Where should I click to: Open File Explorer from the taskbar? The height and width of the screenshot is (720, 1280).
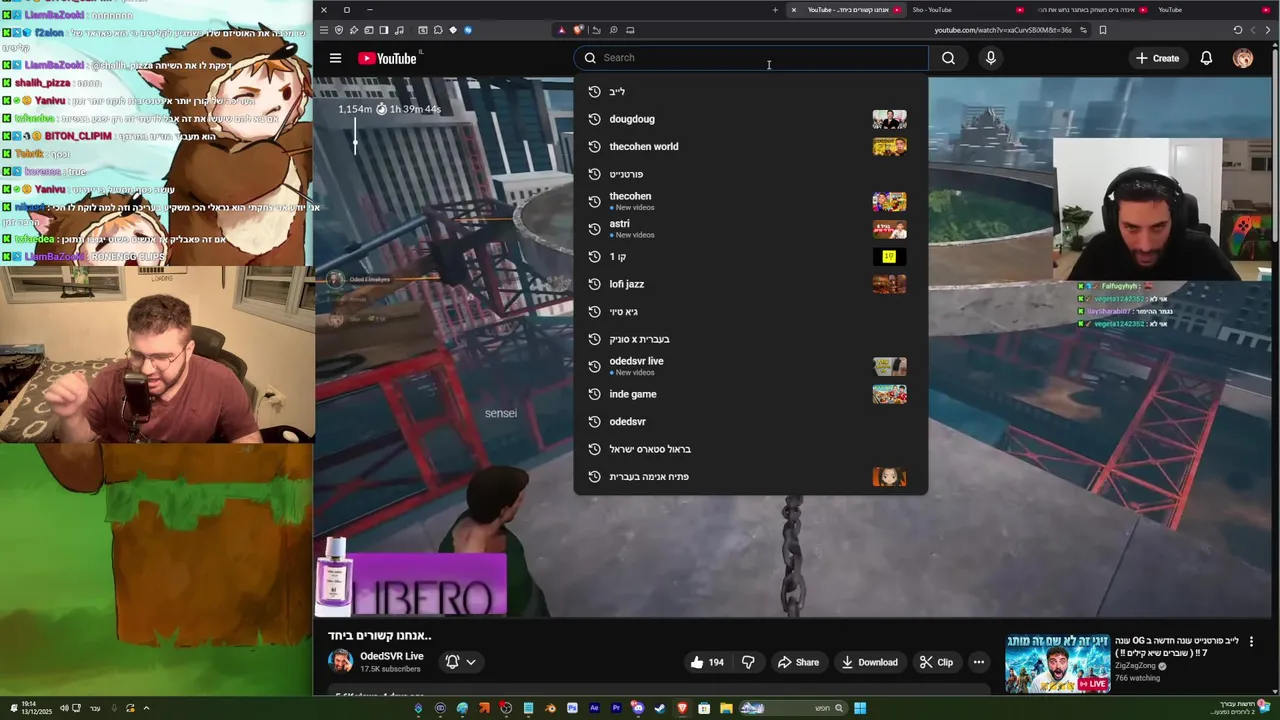pyautogui.click(x=726, y=708)
